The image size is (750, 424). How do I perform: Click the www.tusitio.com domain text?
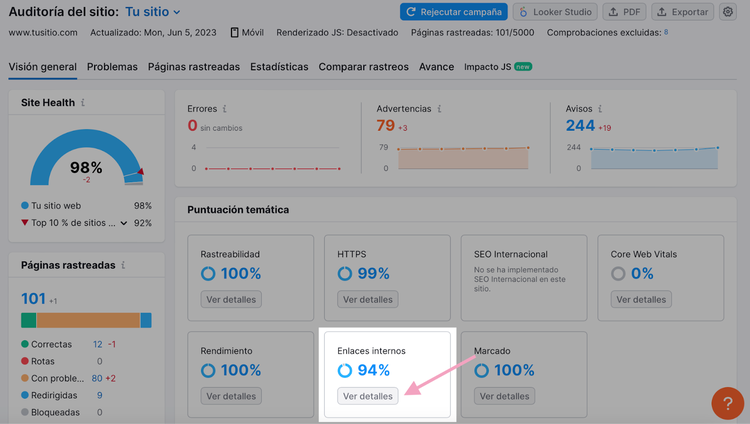[x=43, y=33]
